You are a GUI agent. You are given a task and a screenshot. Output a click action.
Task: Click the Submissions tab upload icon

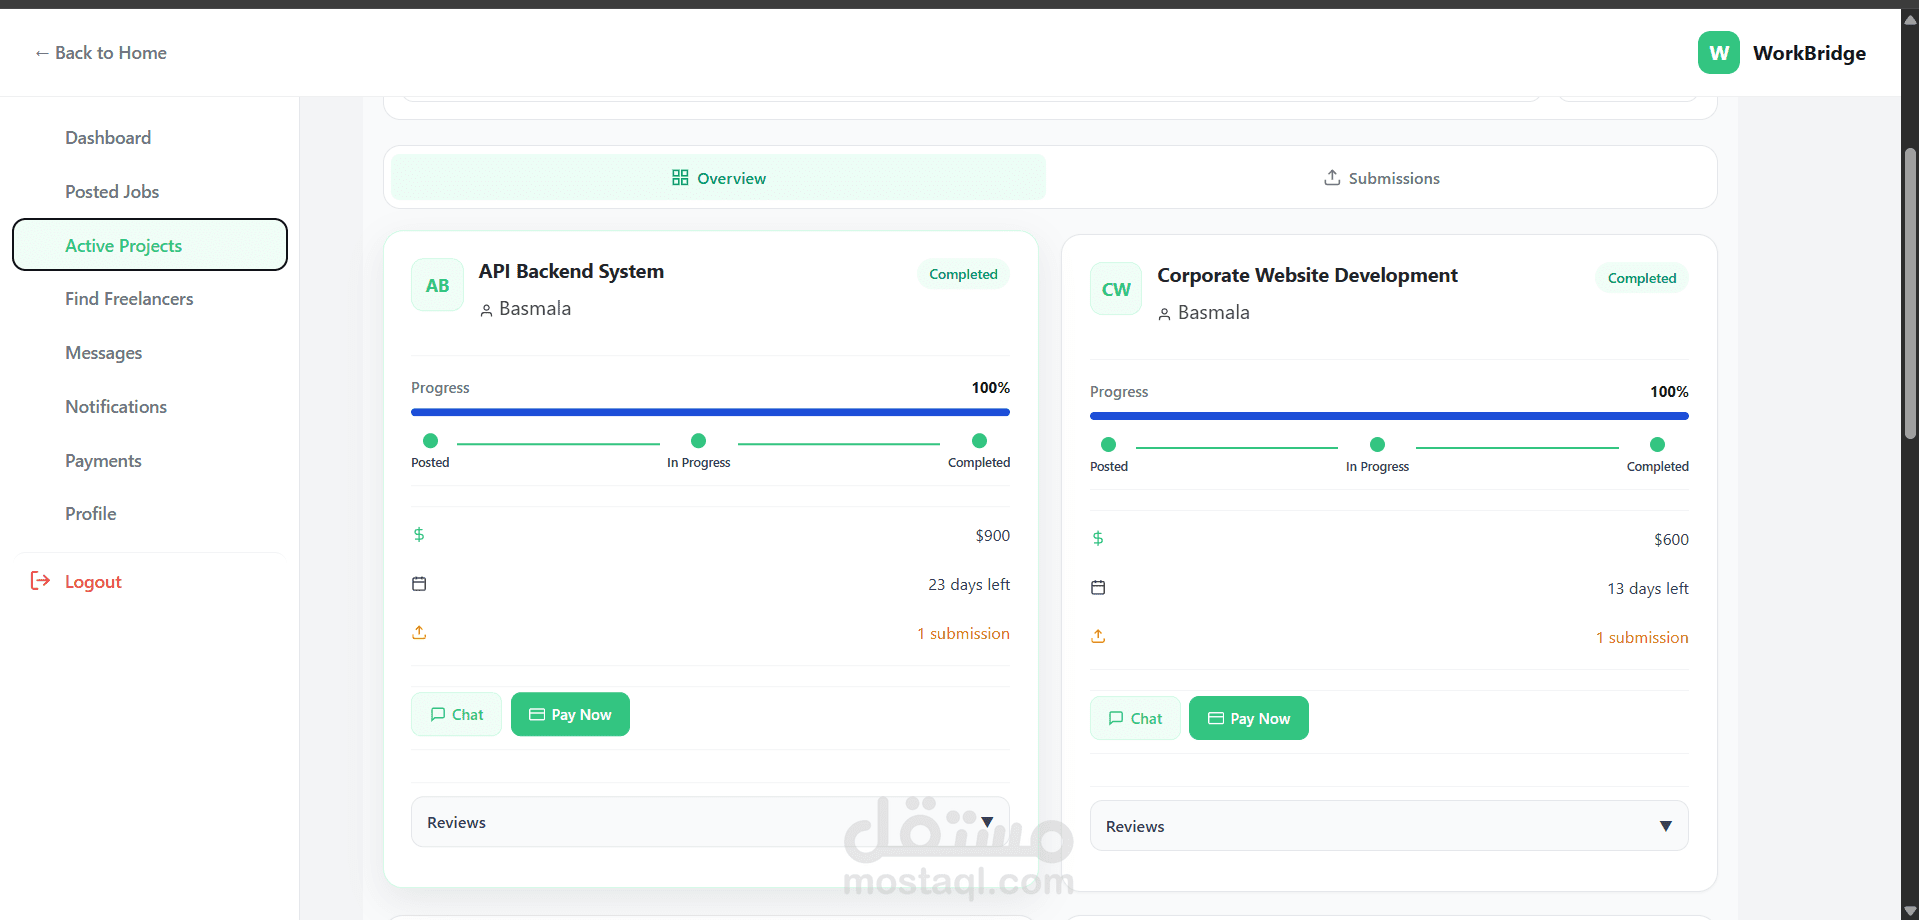(x=1332, y=178)
